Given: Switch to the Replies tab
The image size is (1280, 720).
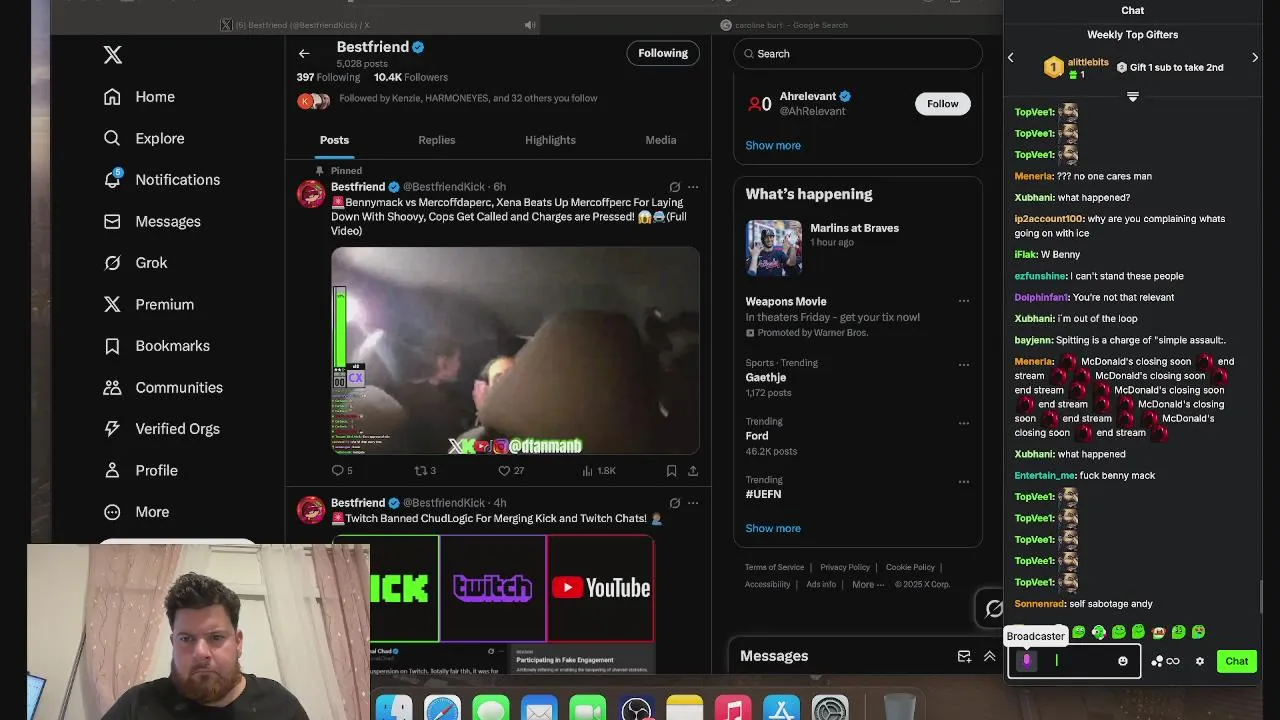Looking at the screenshot, I should click(x=437, y=140).
